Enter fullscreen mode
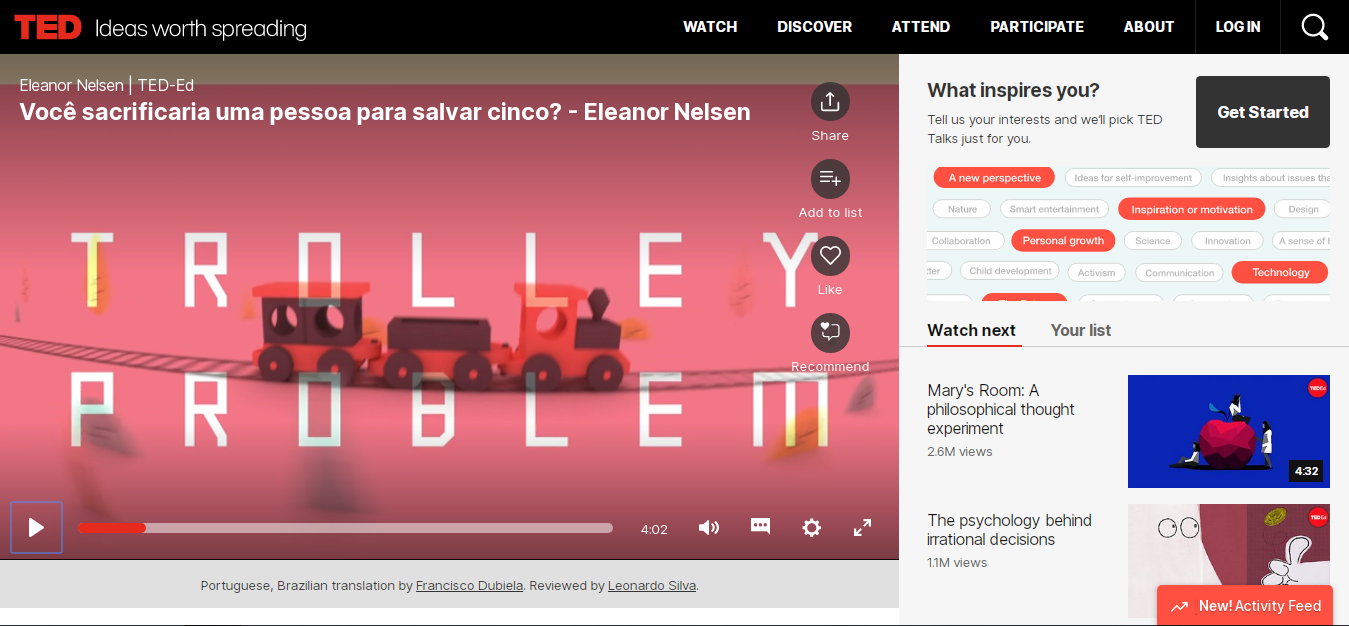This screenshot has height=626, width=1349. coord(862,528)
